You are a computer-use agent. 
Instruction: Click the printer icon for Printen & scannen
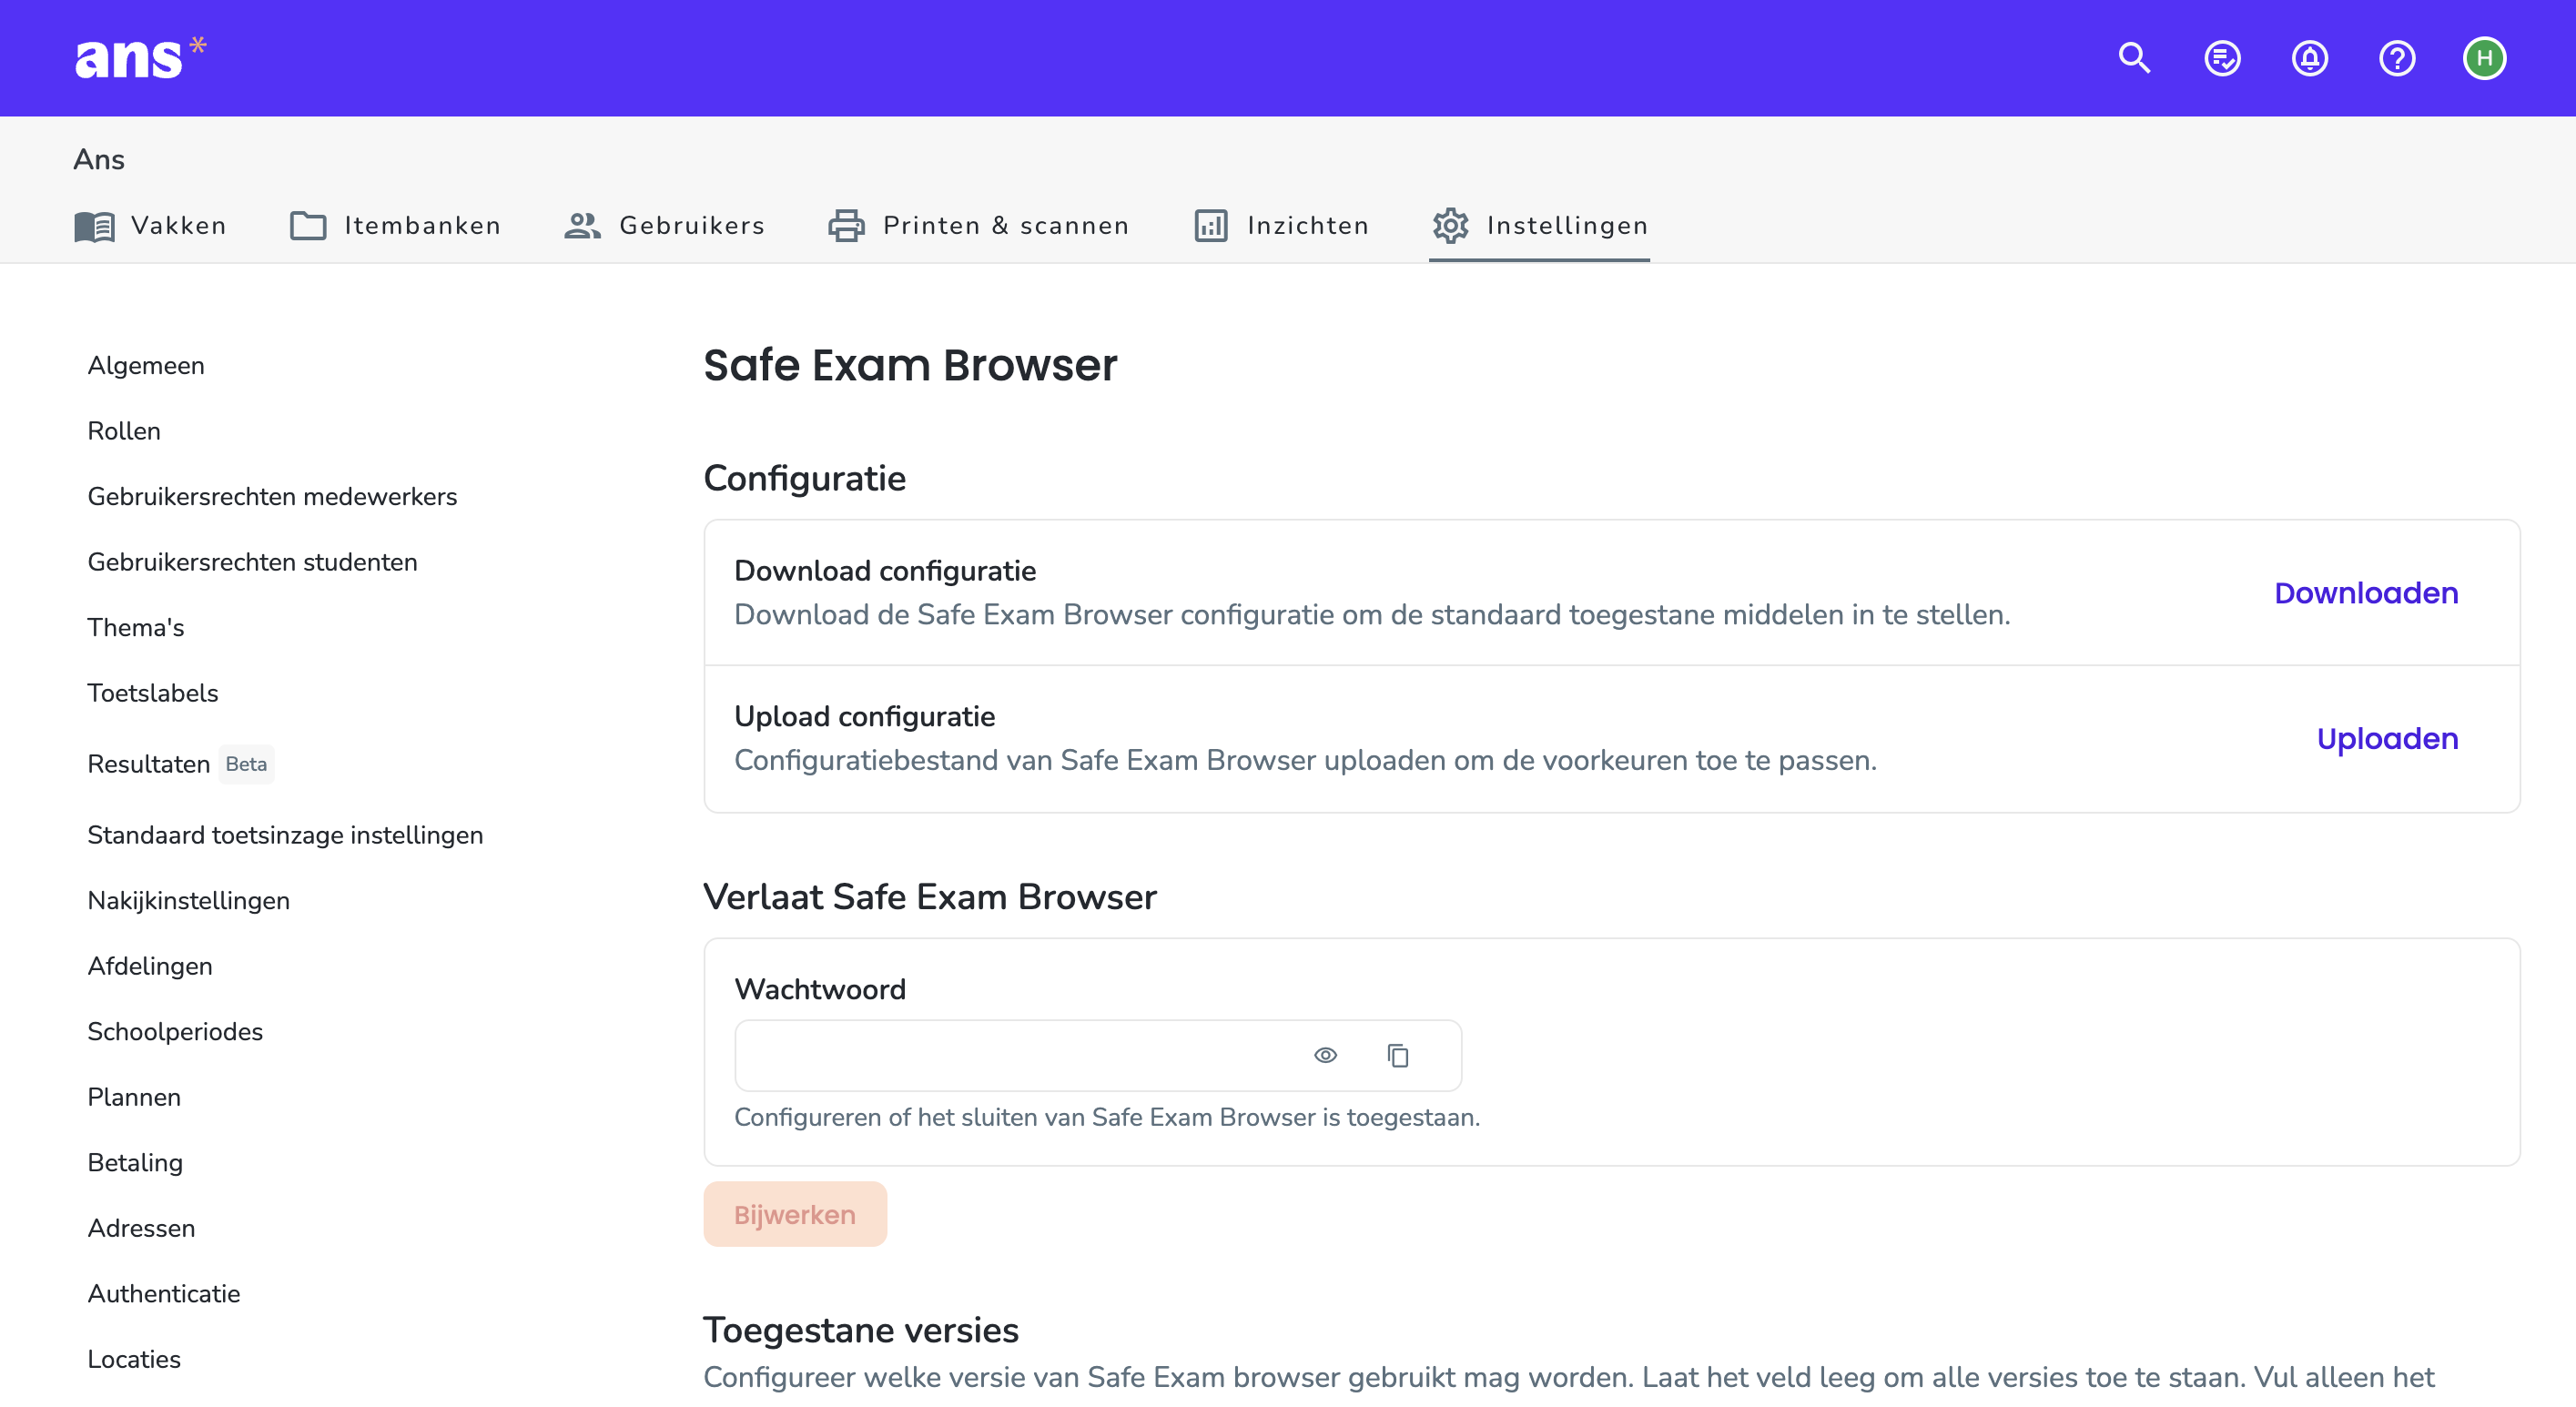coord(846,226)
